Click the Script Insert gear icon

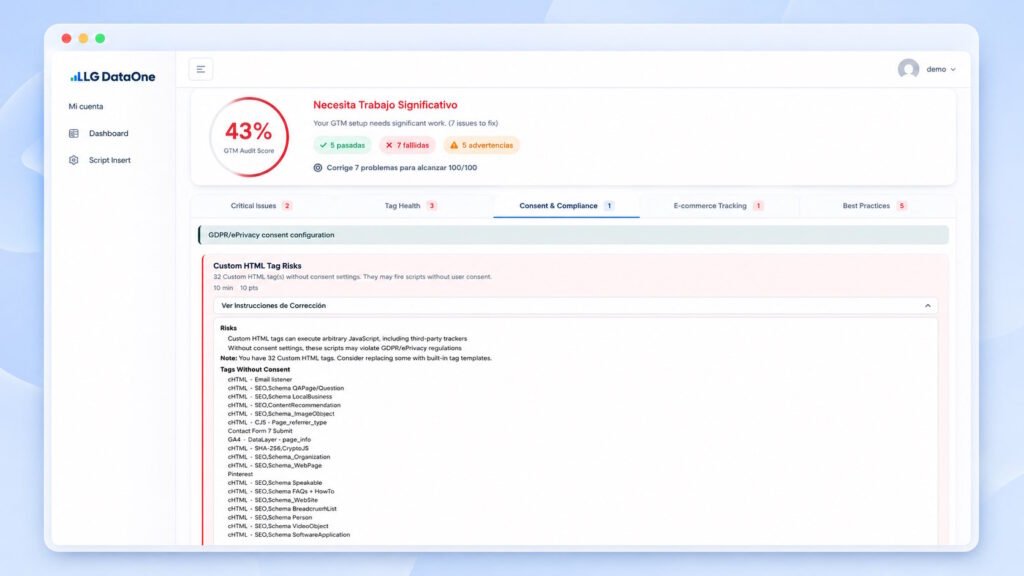pos(74,160)
